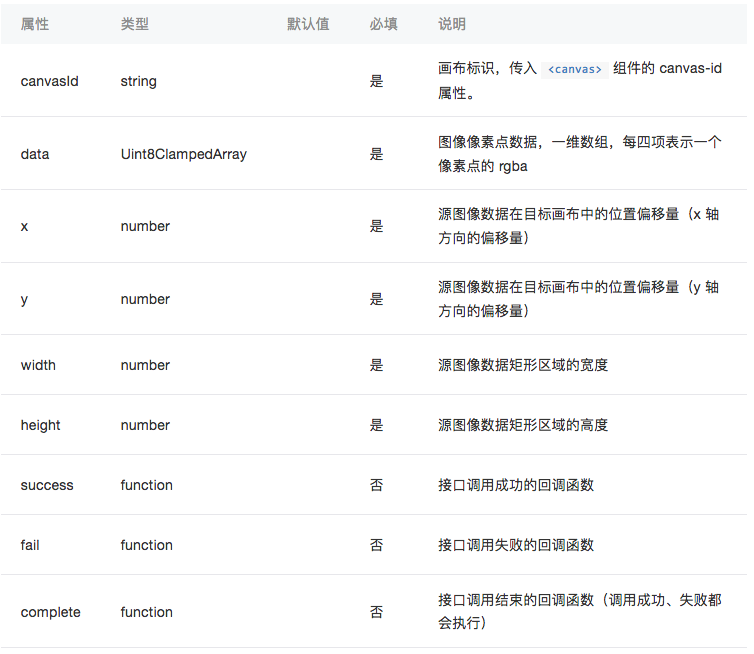This screenshot has height=654, width=754.
Task: Click number type in the x row
Action: tap(145, 226)
